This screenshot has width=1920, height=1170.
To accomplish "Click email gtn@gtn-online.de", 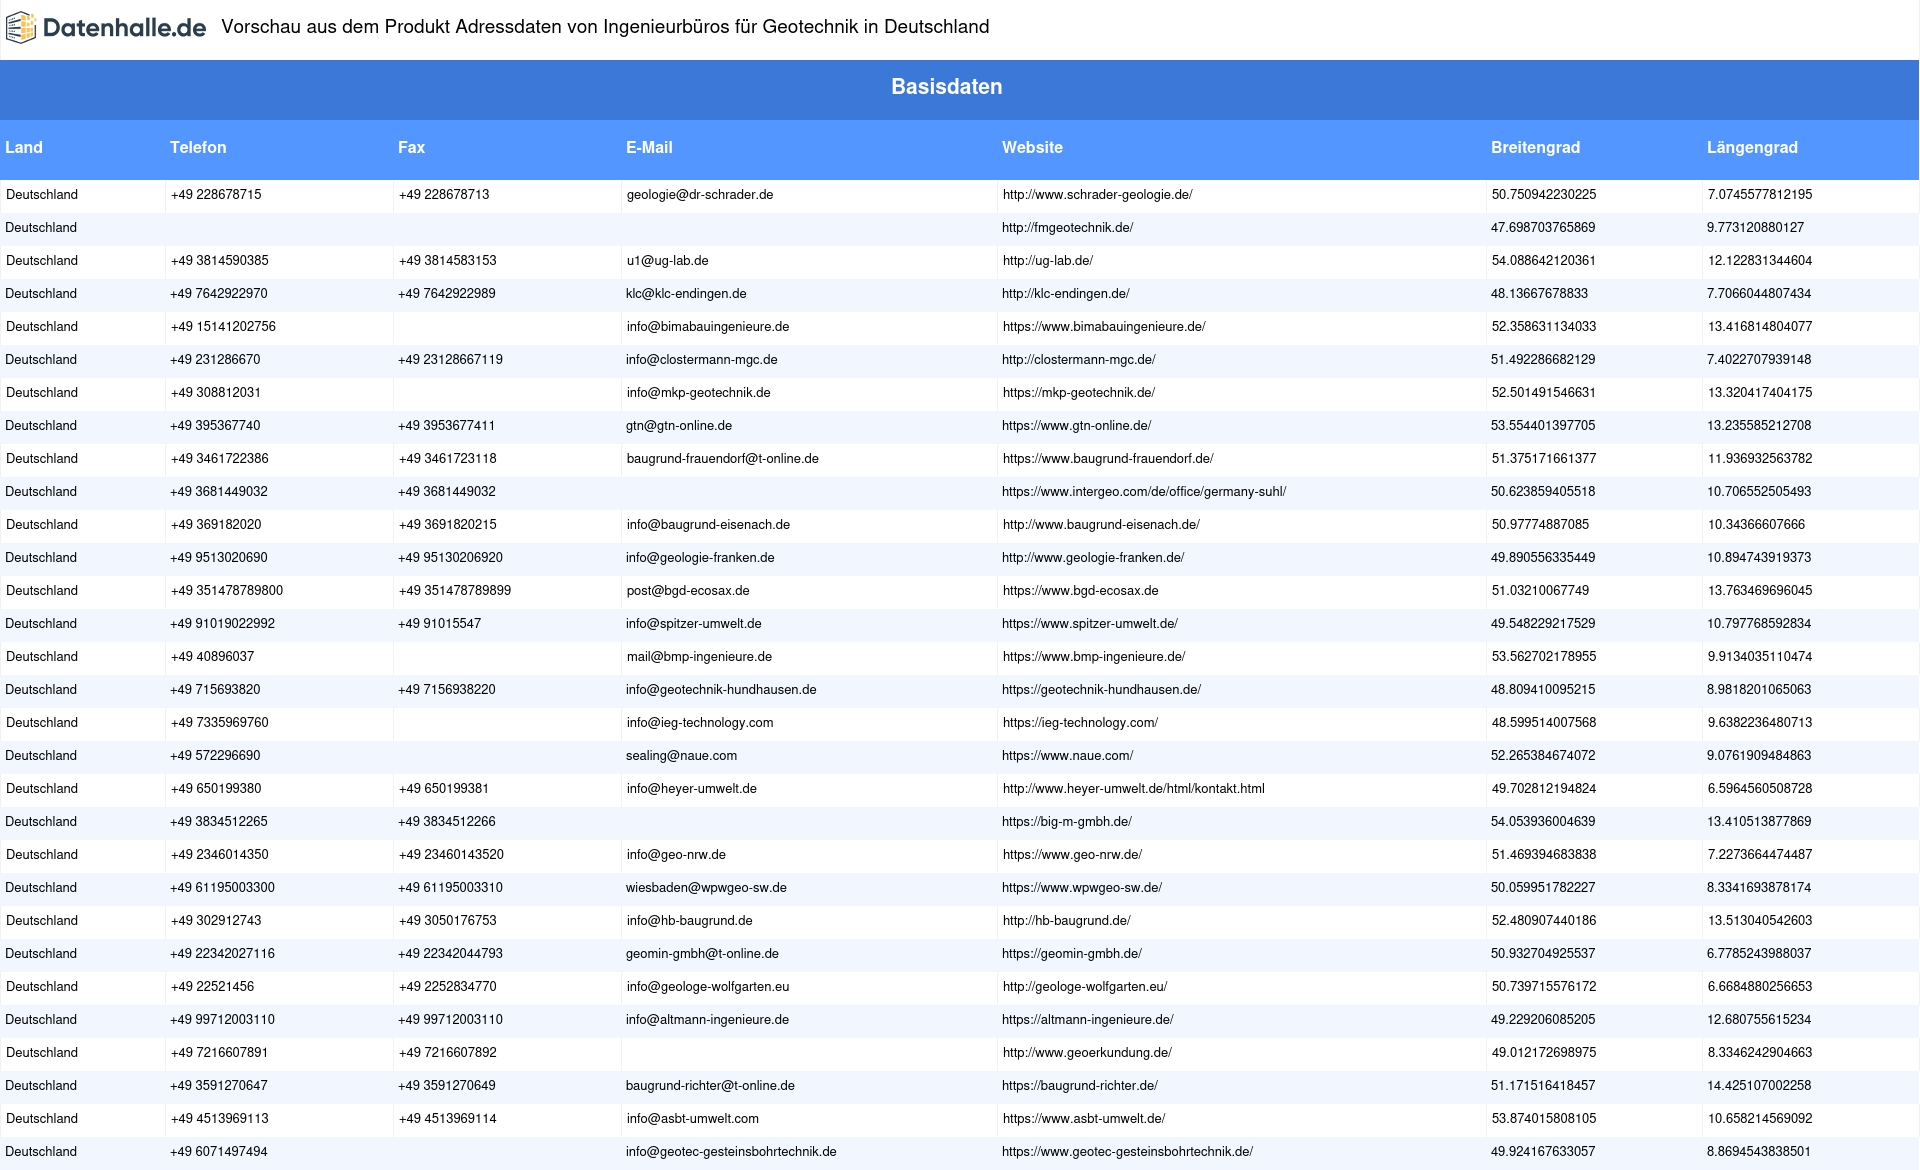I will pyautogui.click(x=679, y=426).
